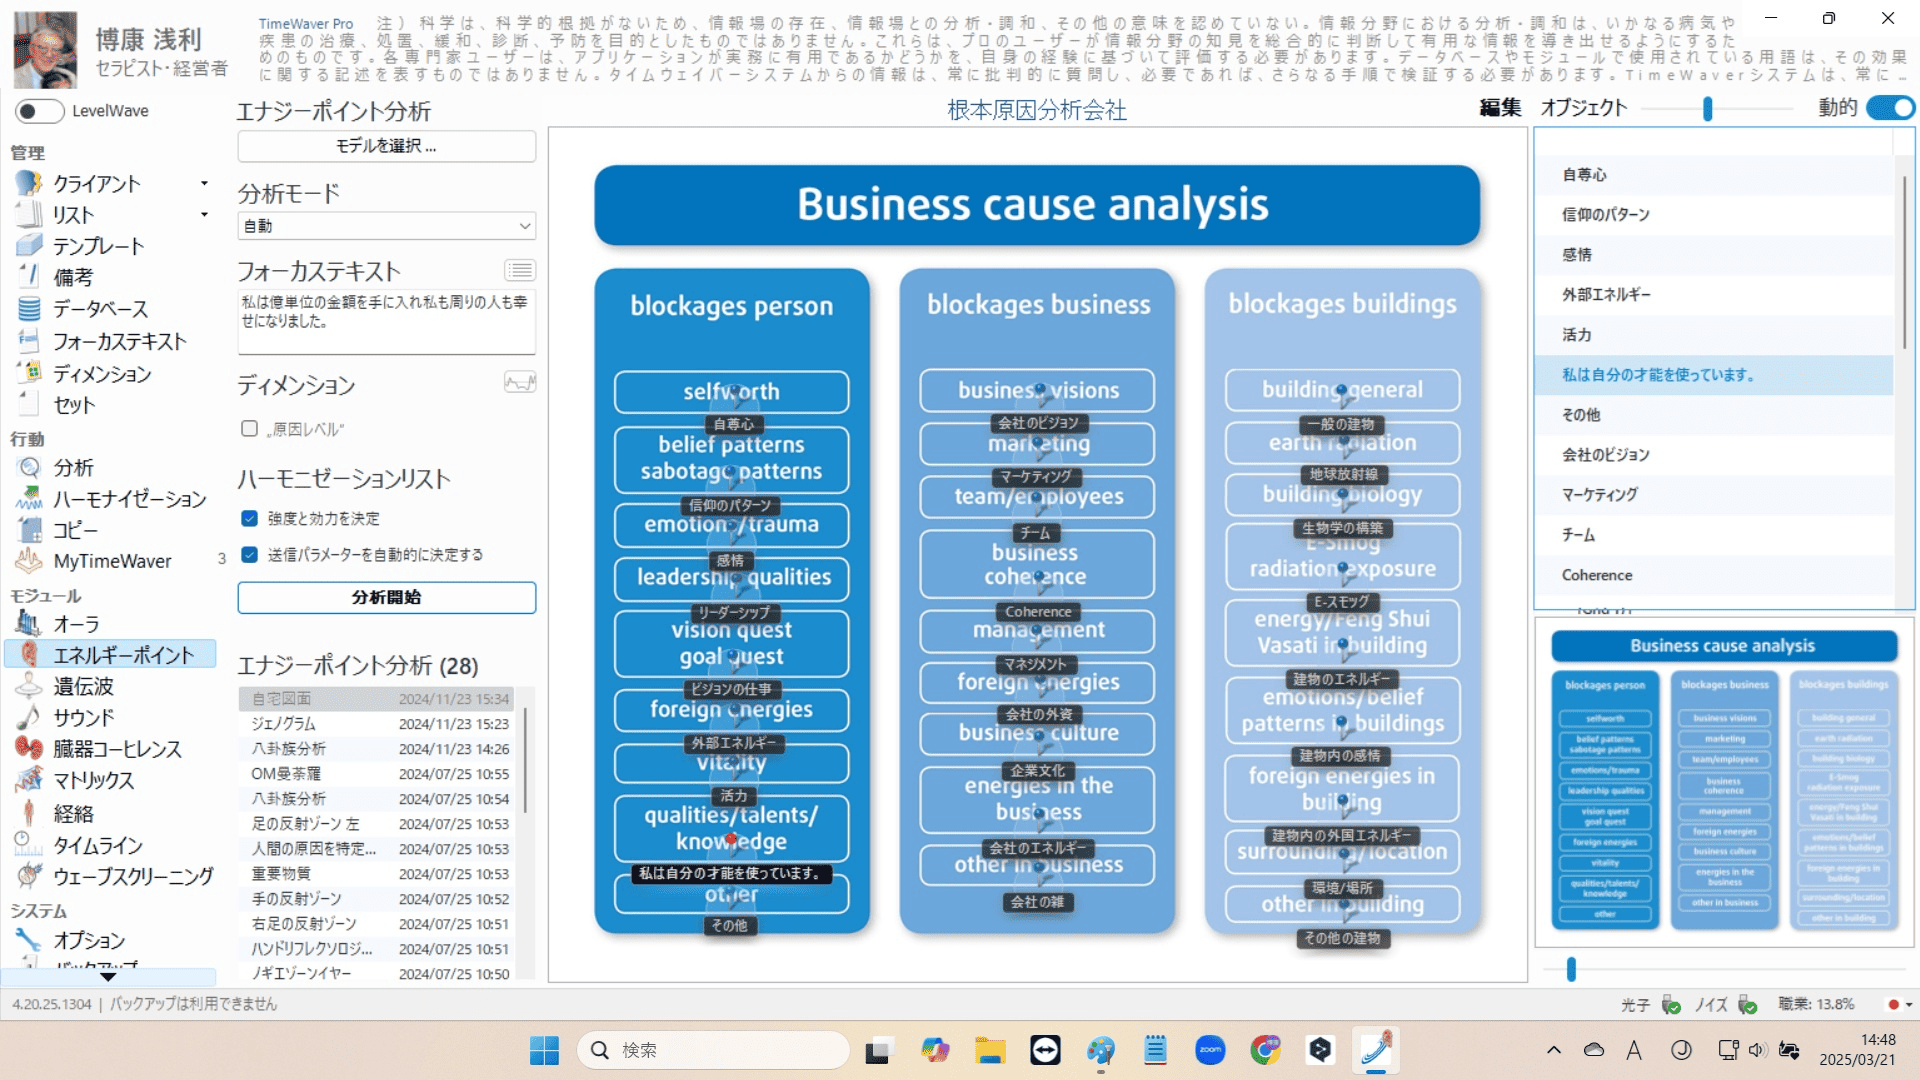This screenshot has width=1920, height=1080.
Task: Open the クライアント icon in sidebar
Action: click(29, 183)
